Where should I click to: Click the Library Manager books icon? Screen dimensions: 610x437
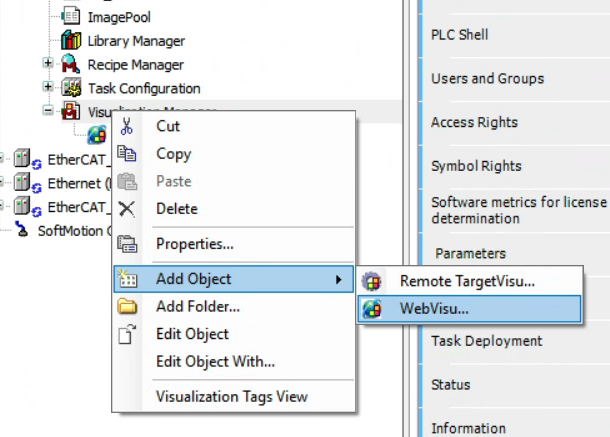pos(70,41)
